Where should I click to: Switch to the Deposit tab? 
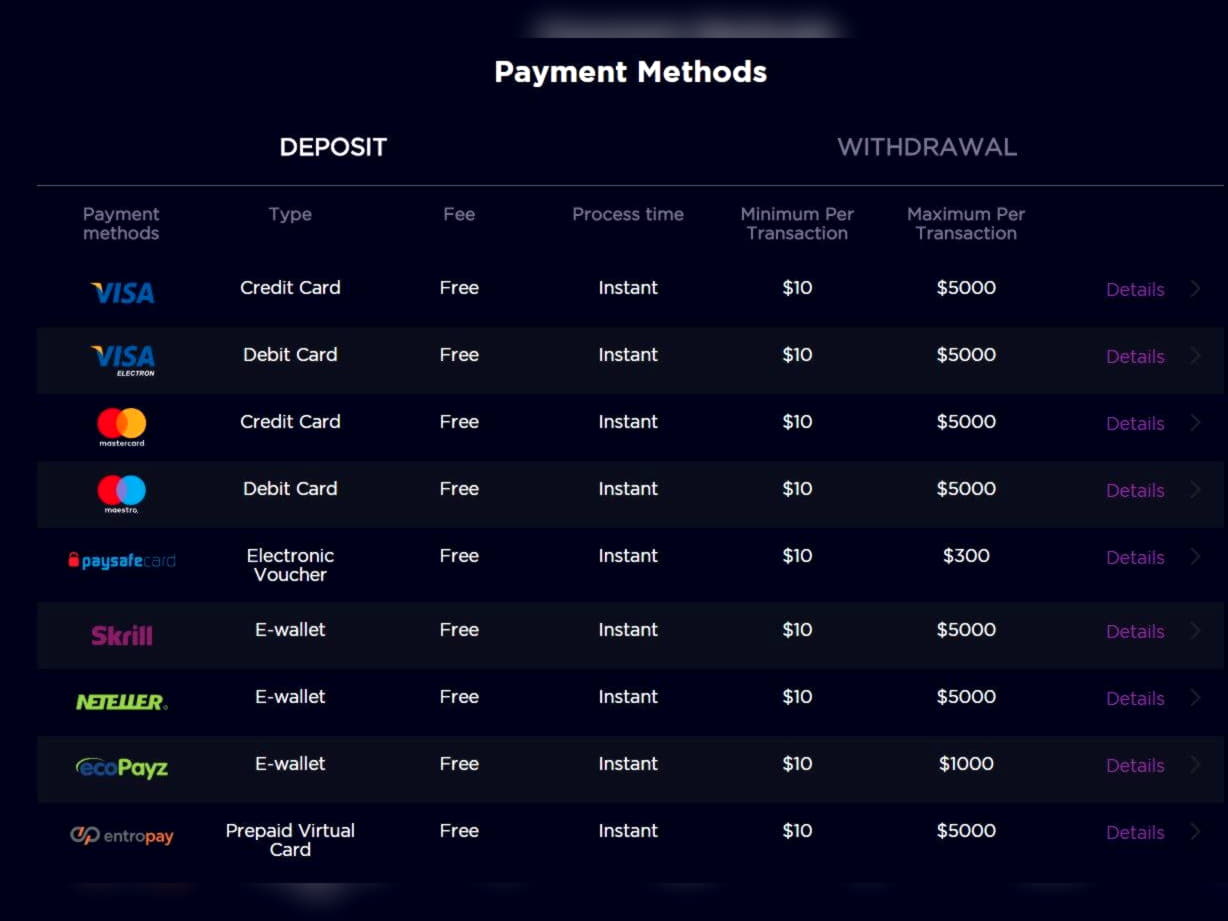coord(333,147)
